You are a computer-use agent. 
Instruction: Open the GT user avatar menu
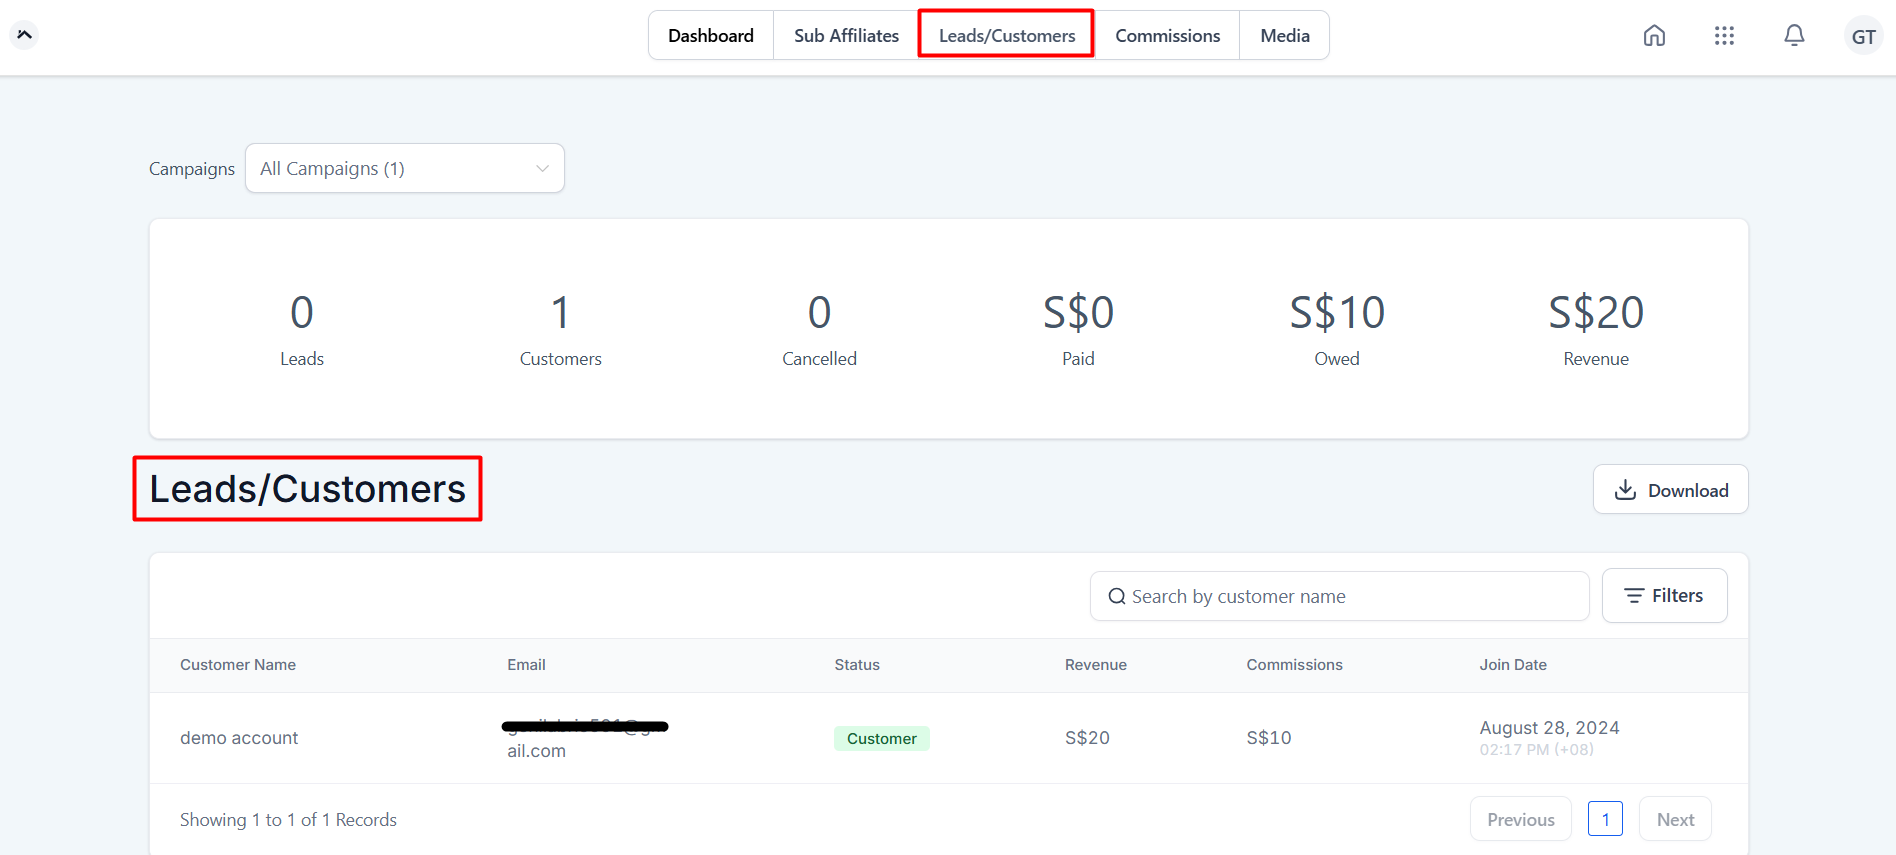click(x=1863, y=36)
